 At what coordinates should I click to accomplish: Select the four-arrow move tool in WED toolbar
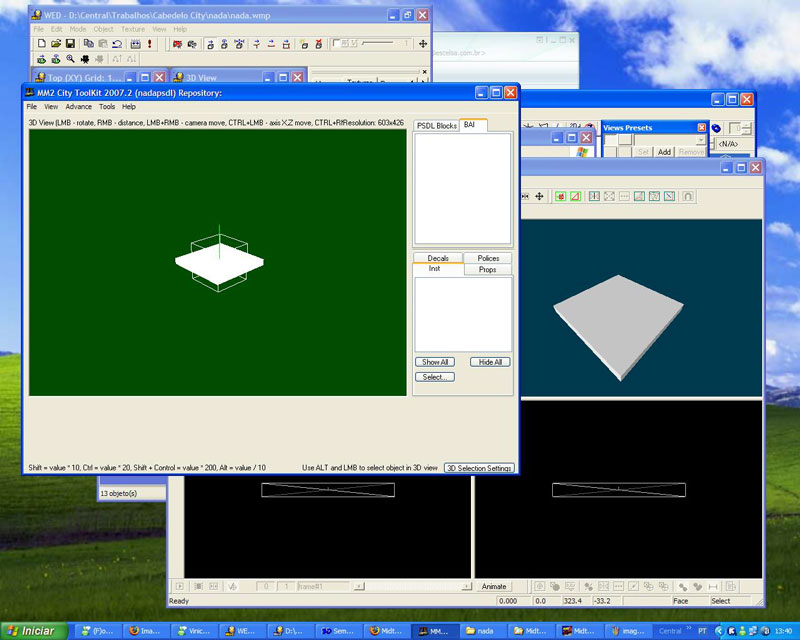423,44
